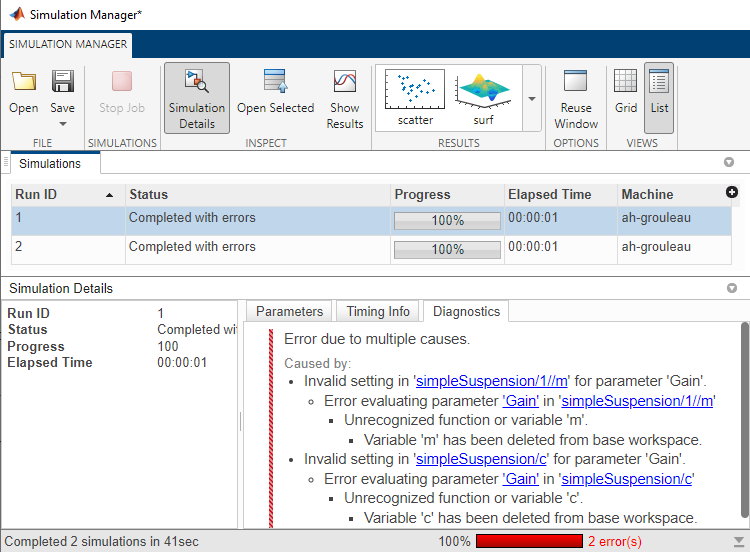Click the 2 error(s) status link

point(614,541)
